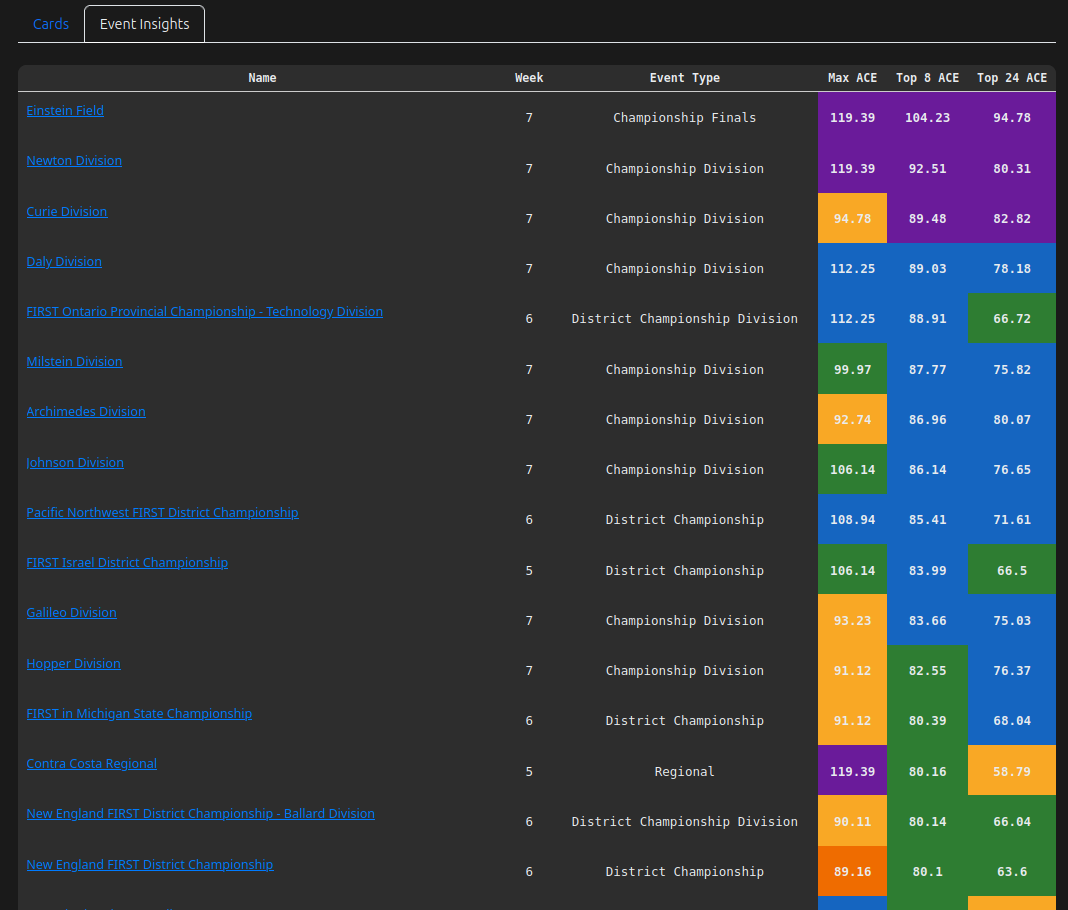1068x910 pixels.
Task: Open New England Championship Ballard Division link
Action: 200,813
